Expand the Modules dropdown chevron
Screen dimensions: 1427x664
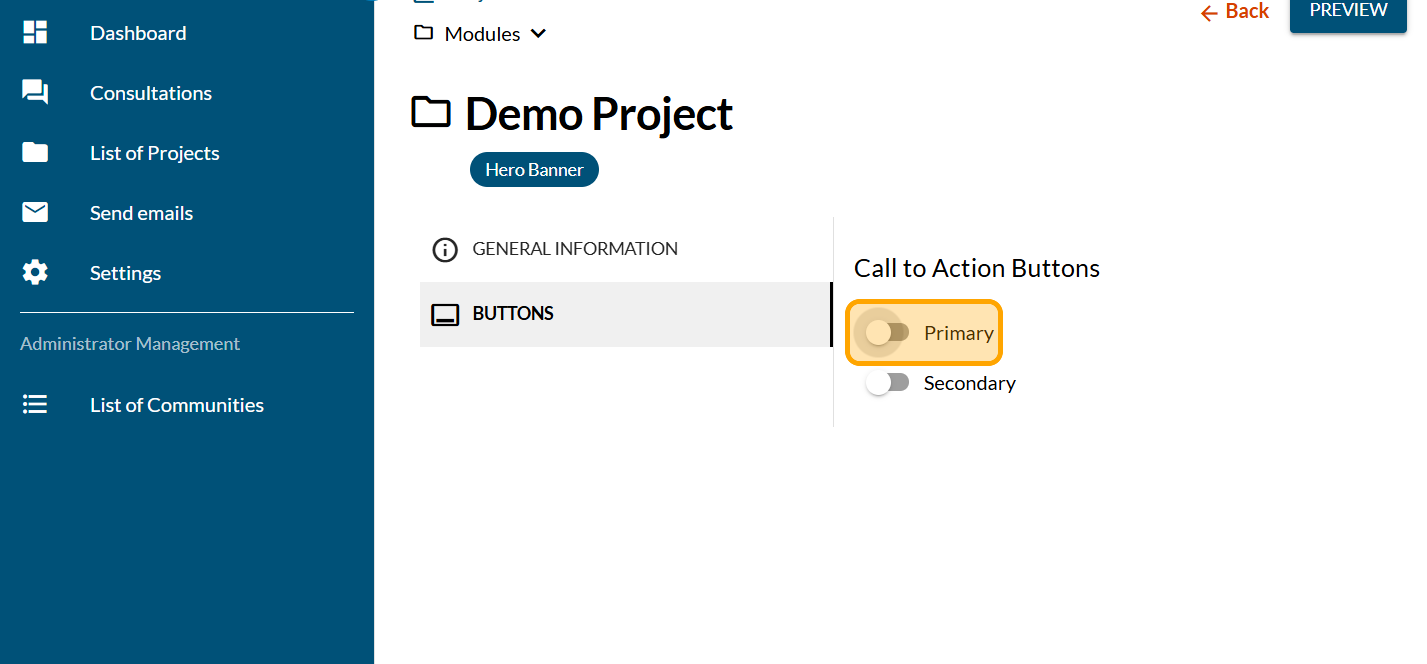pos(538,34)
